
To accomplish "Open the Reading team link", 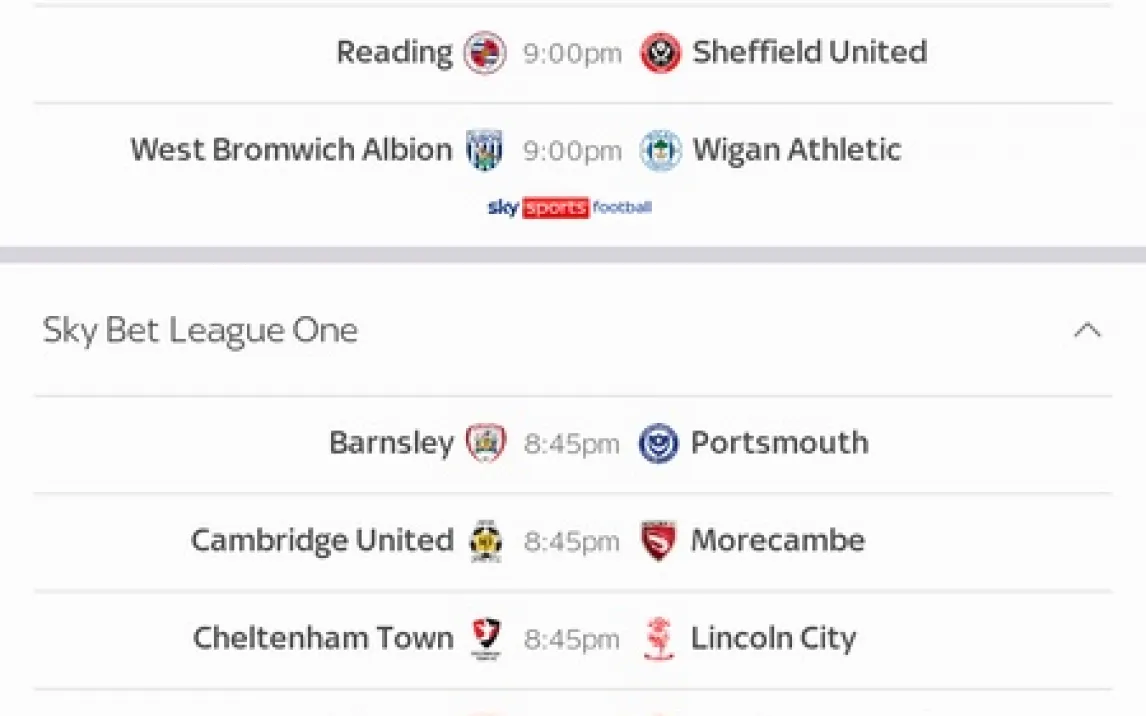I will coord(394,52).
